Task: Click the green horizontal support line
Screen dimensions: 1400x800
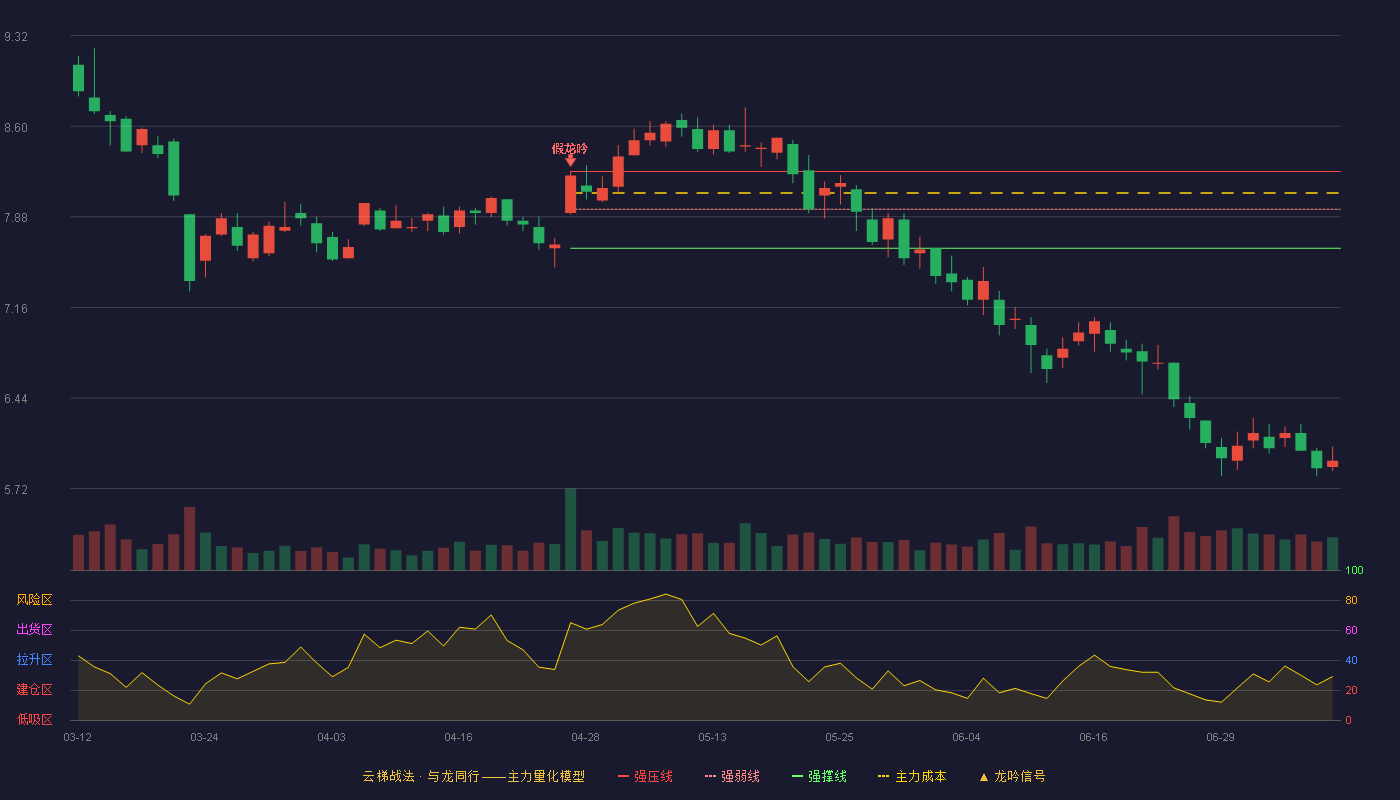Action: (955, 248)
